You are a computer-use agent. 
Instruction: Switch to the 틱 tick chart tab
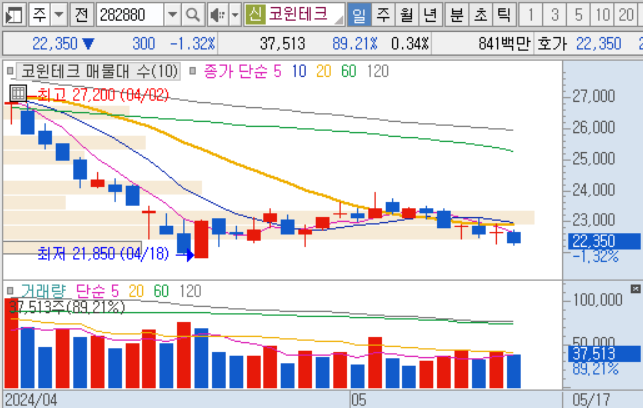click(504, 15)
